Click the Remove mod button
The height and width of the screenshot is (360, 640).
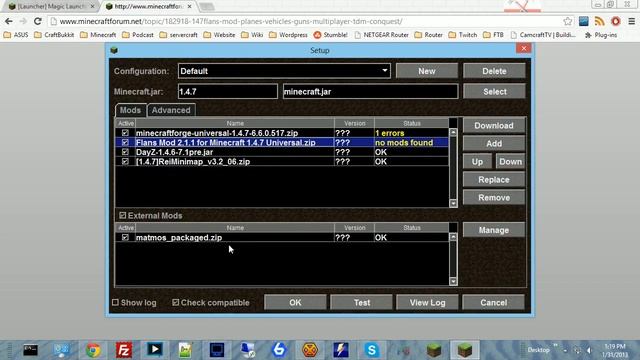pos(494,198)
